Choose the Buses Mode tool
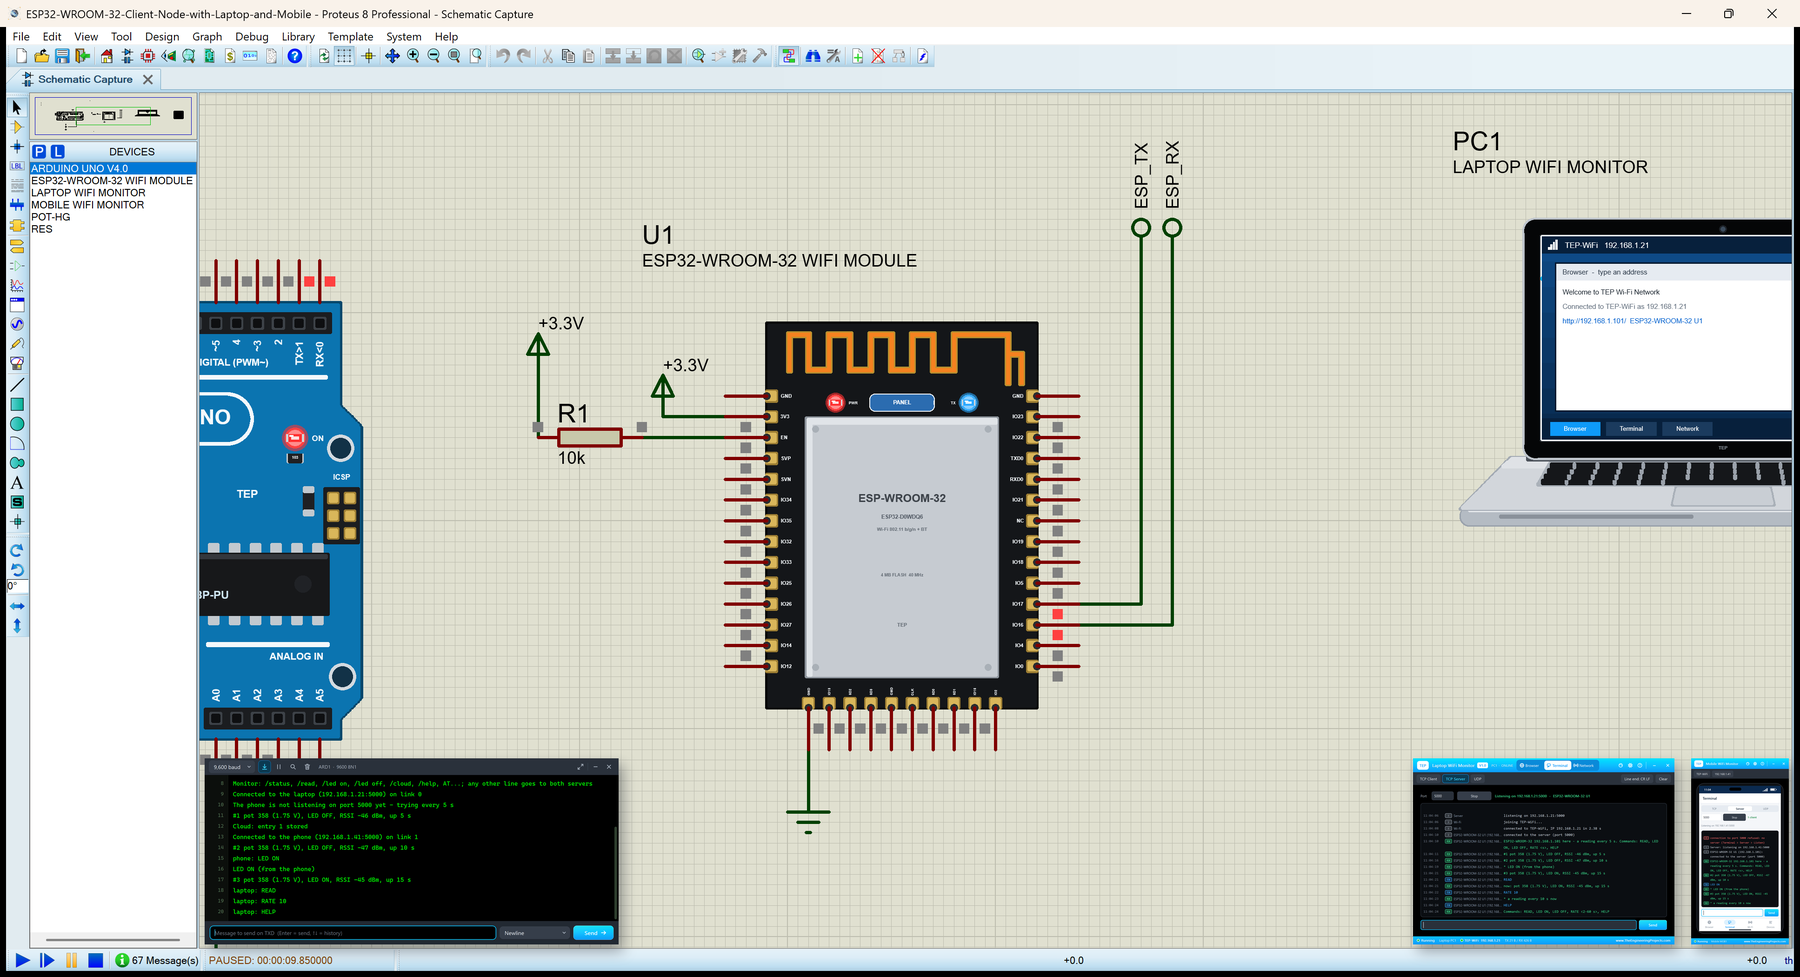The image size is (1800, 977). 16,205
